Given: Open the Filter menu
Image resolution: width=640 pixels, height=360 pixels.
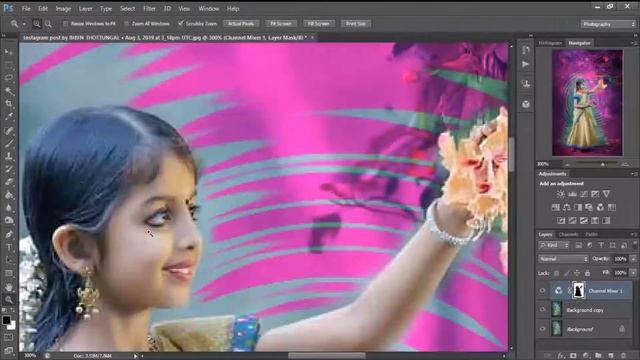Looking at the screenshot, I should tap(149, 9).
